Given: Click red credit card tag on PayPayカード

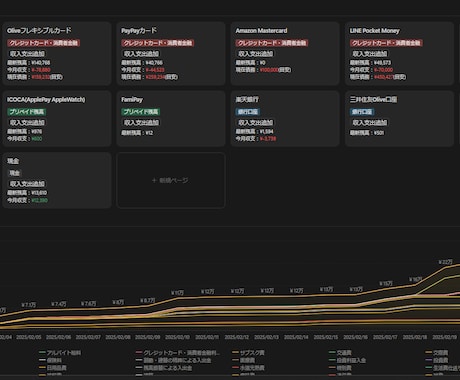Looking at the screenshot, I should click(158, 43).
